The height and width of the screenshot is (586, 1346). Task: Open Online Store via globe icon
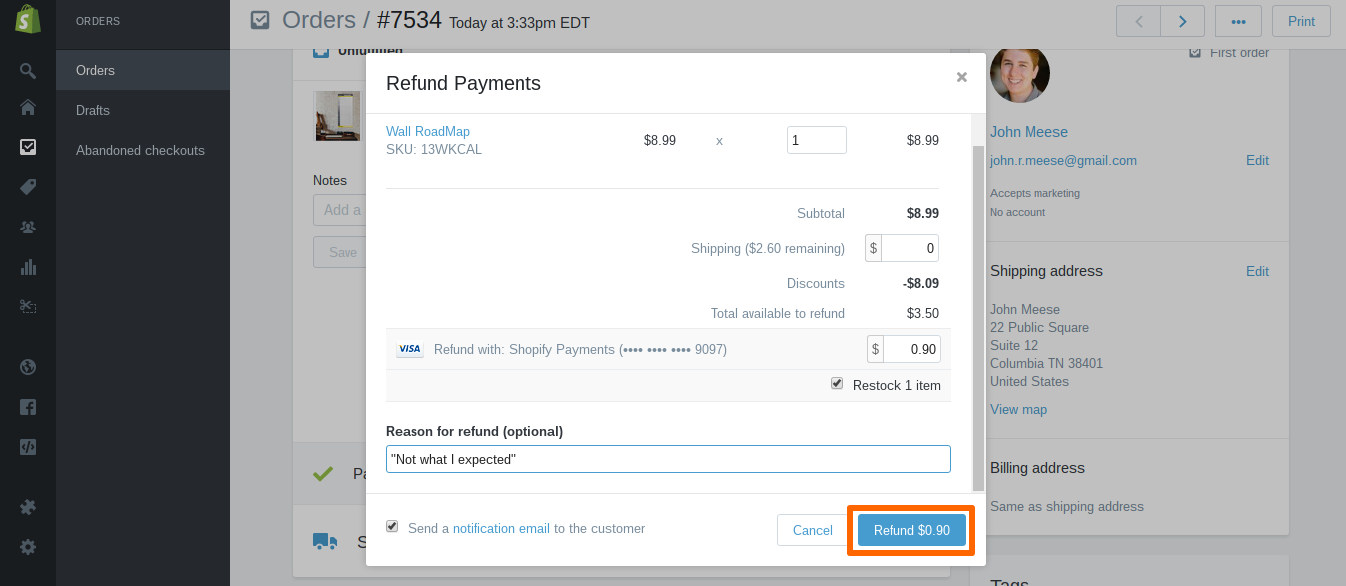[28, 367]
